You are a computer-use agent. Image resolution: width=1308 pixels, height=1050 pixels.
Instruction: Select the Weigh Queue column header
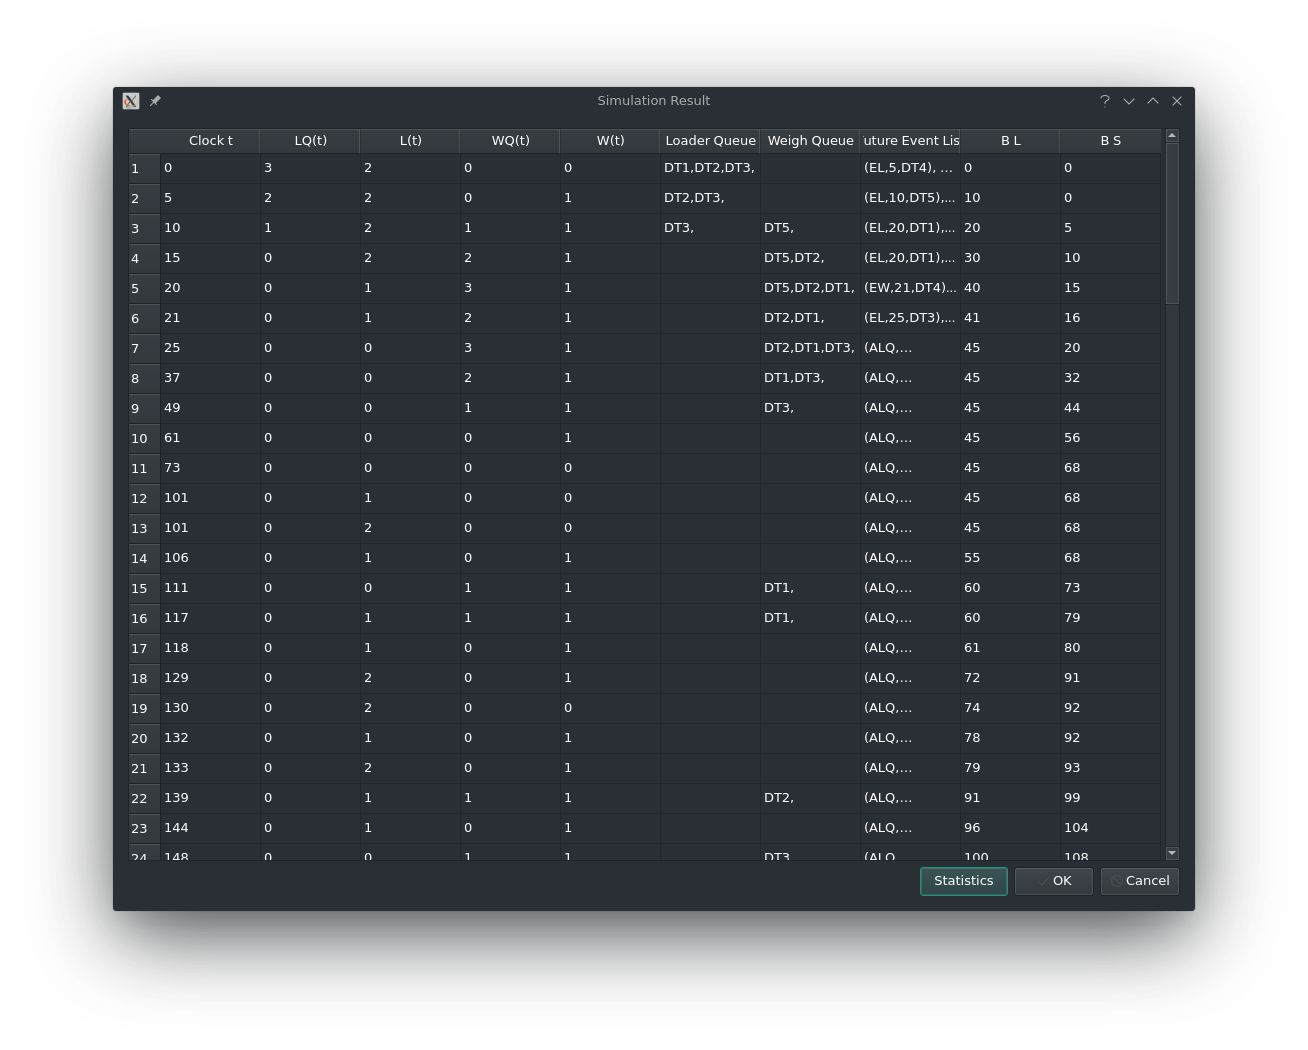pos(810,141)
